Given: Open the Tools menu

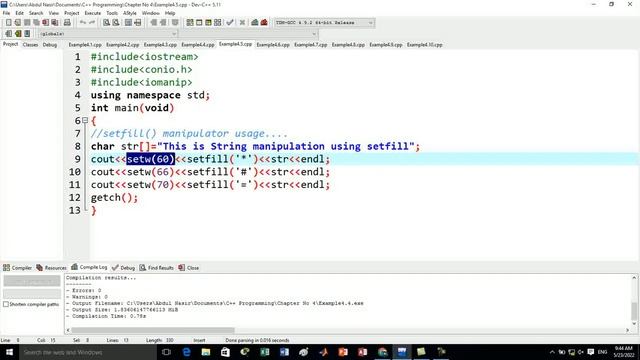Looking at the screenshot, I should pos(112,13).
